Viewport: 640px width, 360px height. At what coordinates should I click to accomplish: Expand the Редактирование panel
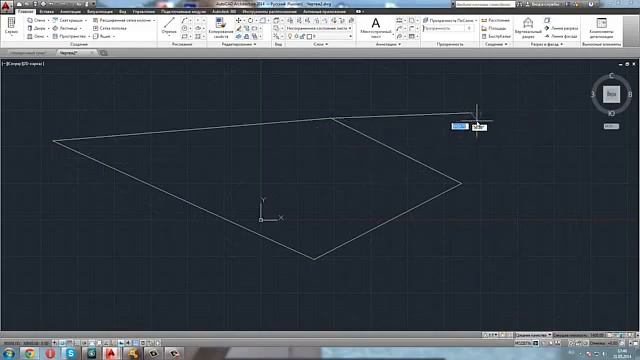click(x=239, y=44)
